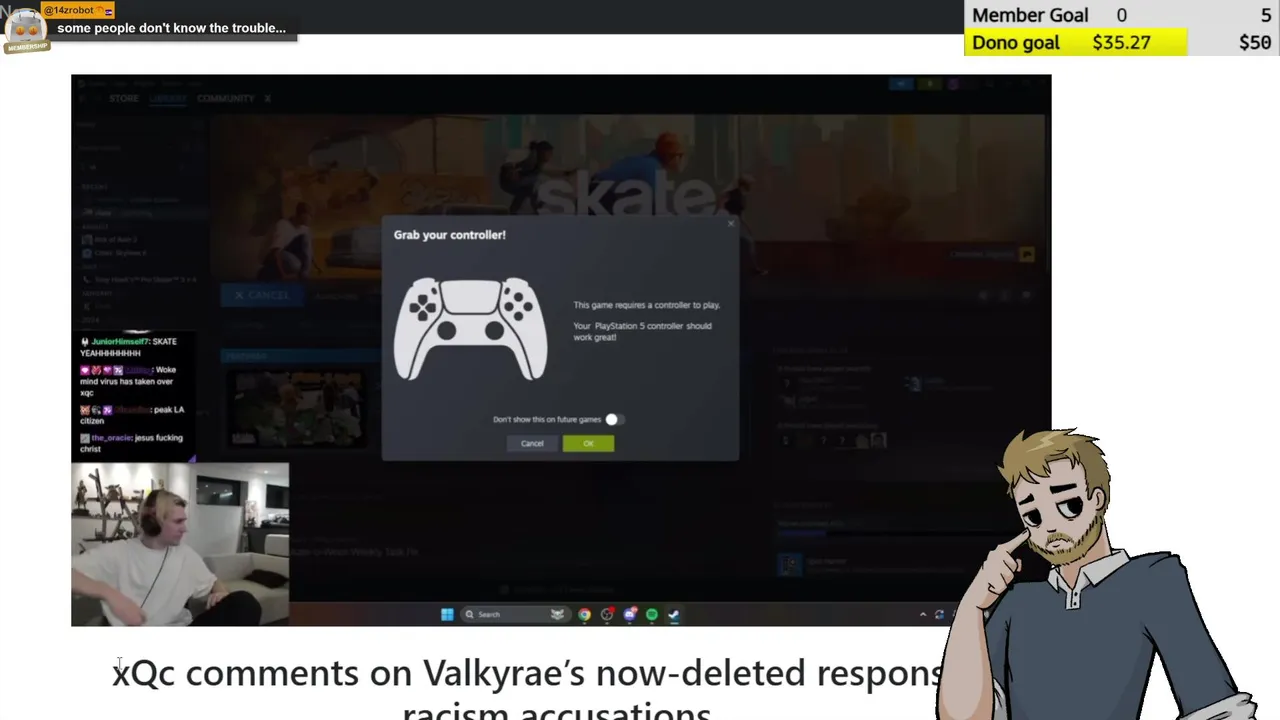Click JuniorHimself7's 'SKATE YEAHHHHHHHH' chat message
The width and height of the screenshot is (1280, 720).
coord(130,347)
